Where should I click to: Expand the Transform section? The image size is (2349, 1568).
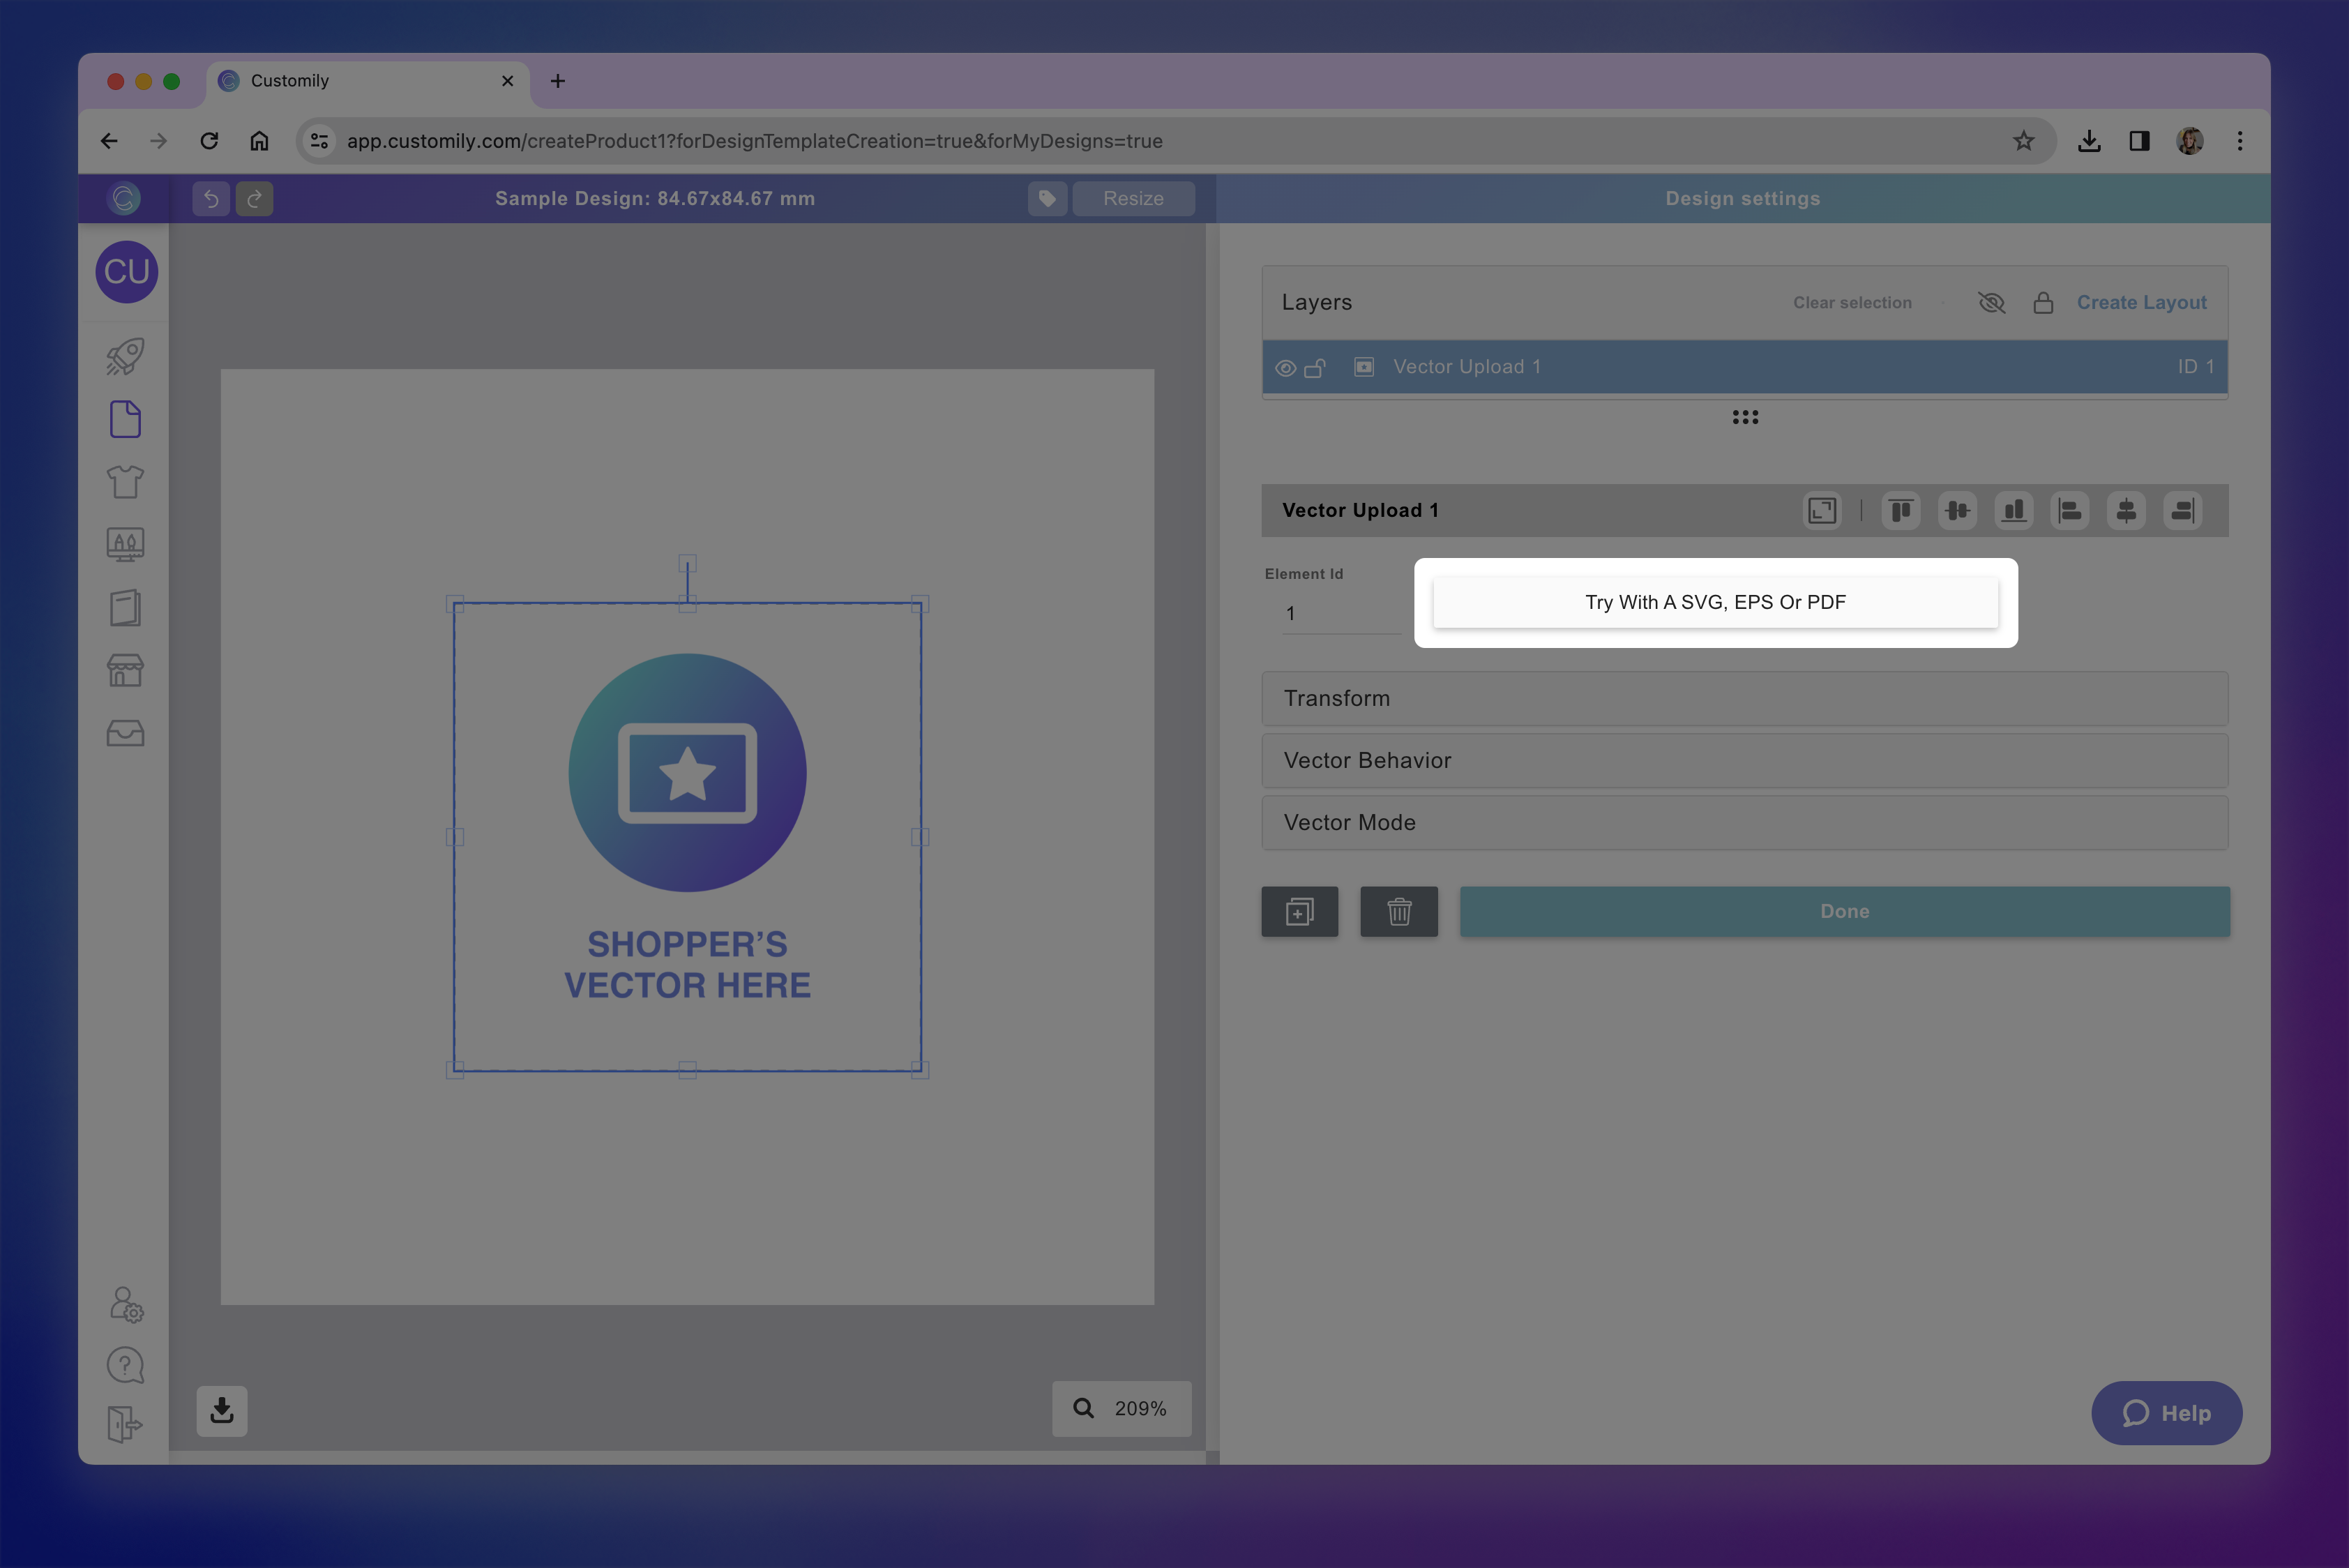pyautogui.click(x=1744, y=698)
